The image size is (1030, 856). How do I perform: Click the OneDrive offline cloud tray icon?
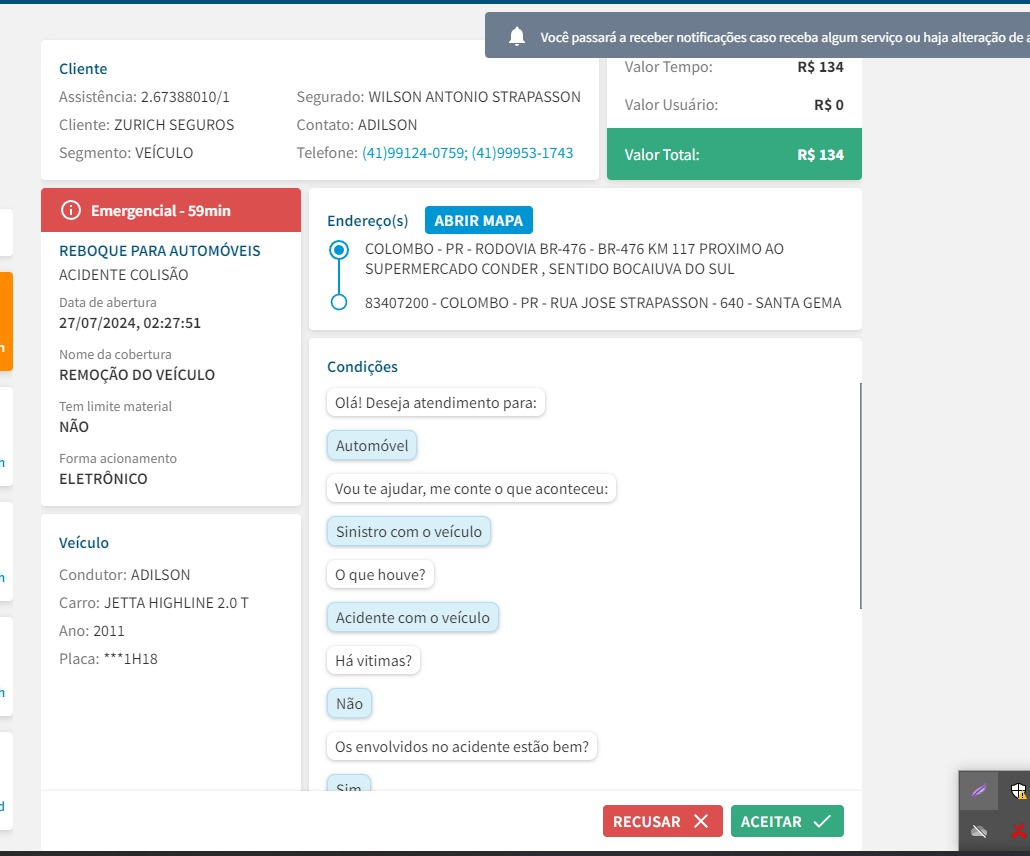pyautogui.click(x=979, y=832)
